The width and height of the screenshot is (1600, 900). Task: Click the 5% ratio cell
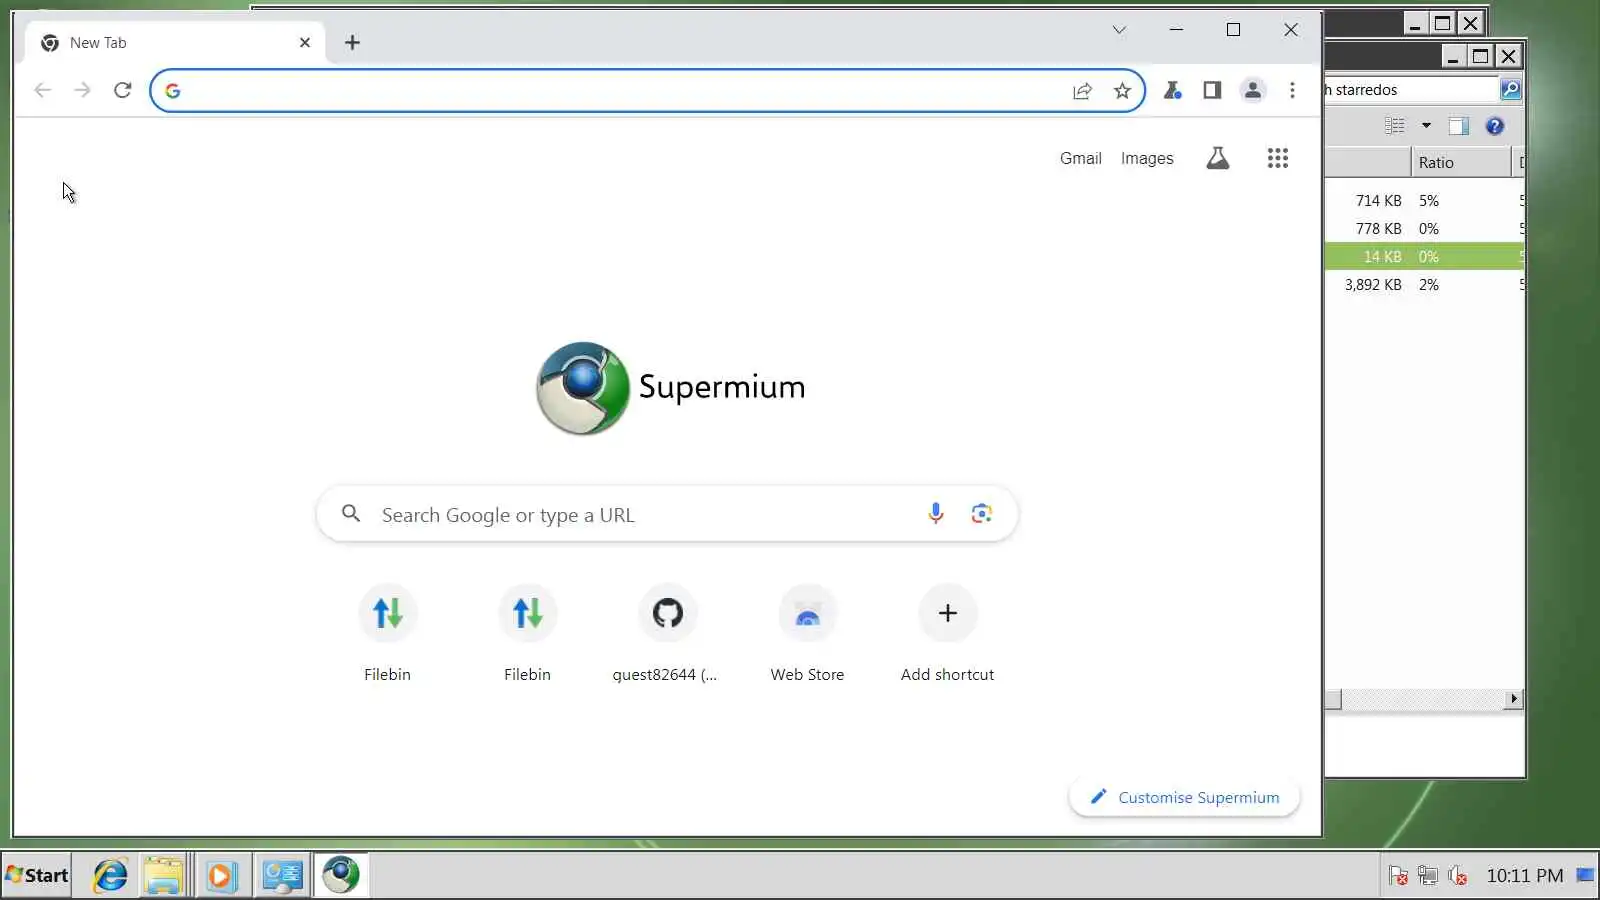(1429, 201)
